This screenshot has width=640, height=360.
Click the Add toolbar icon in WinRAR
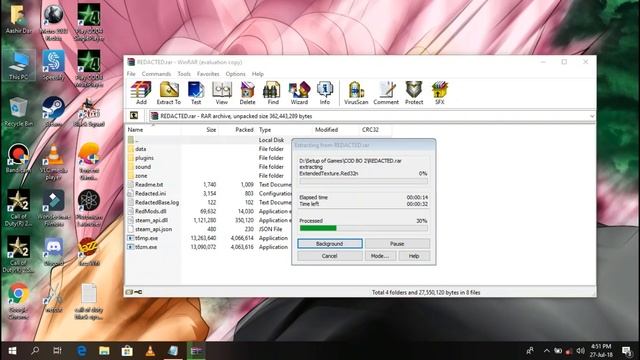point(141,93)
